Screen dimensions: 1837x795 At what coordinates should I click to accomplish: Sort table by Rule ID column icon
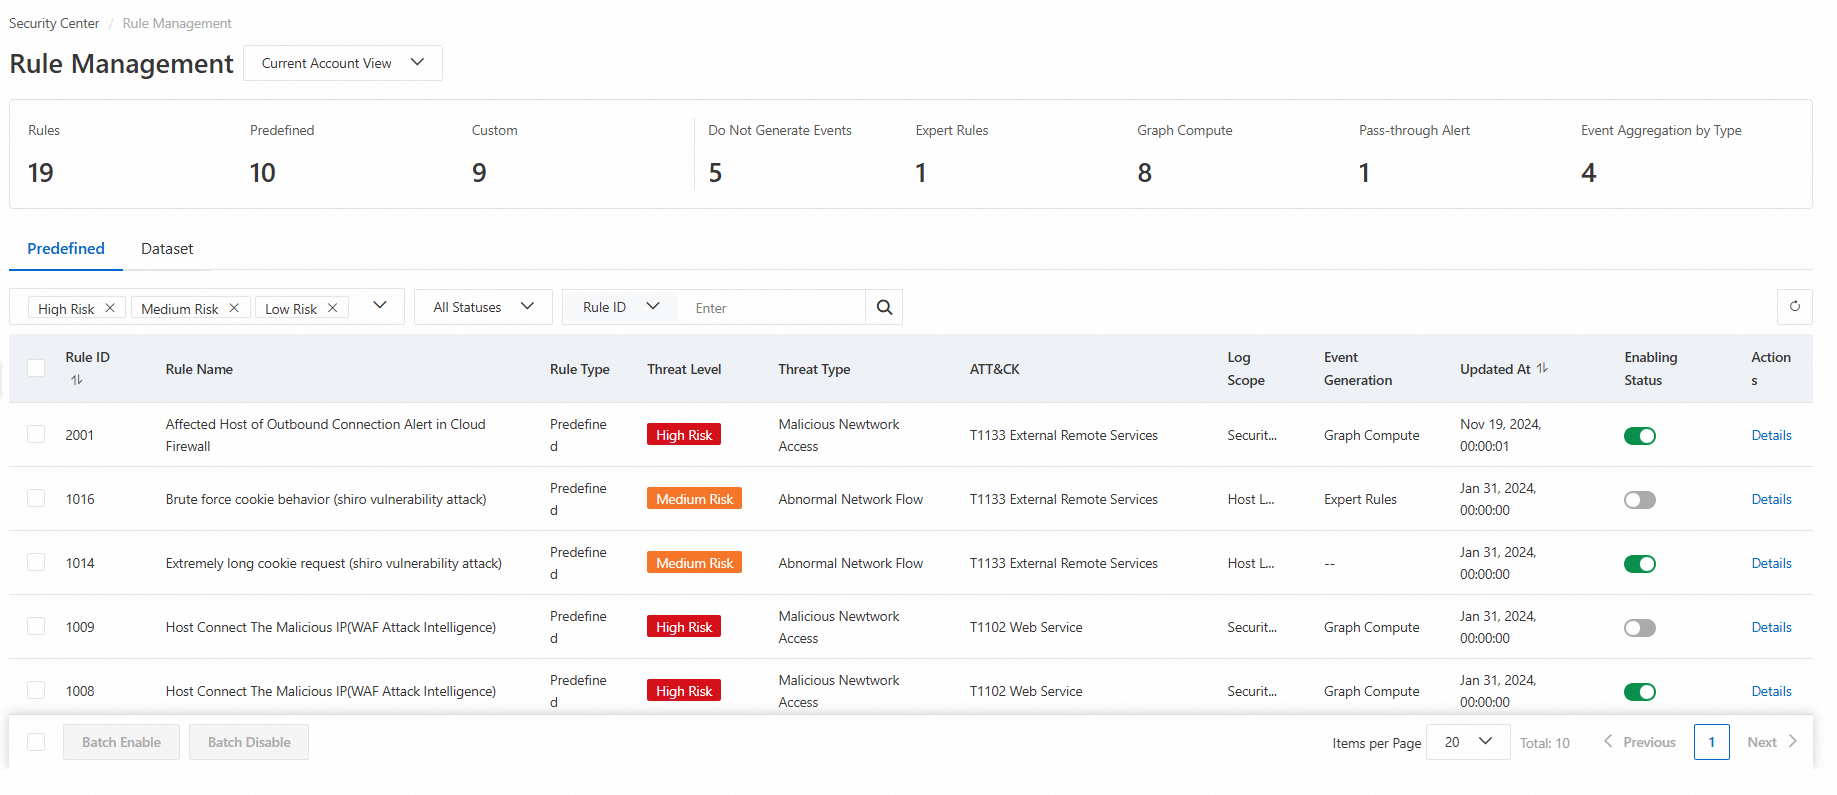[77, 380]
